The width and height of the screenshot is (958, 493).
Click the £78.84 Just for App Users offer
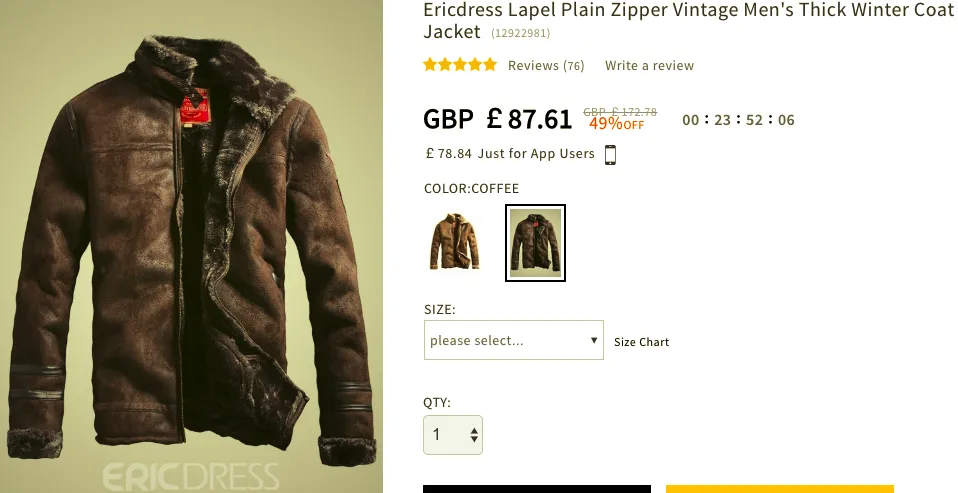(510, 154)
